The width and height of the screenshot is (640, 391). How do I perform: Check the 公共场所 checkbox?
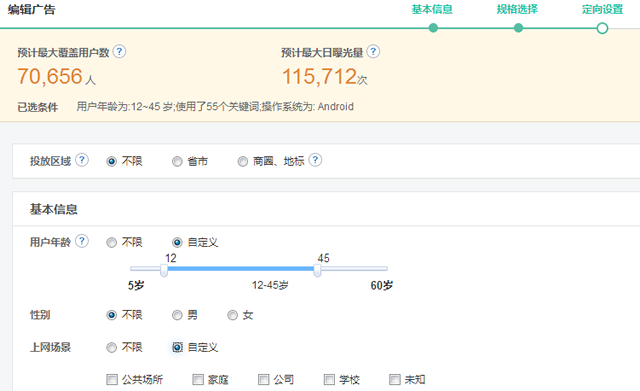tap(112, 380)
